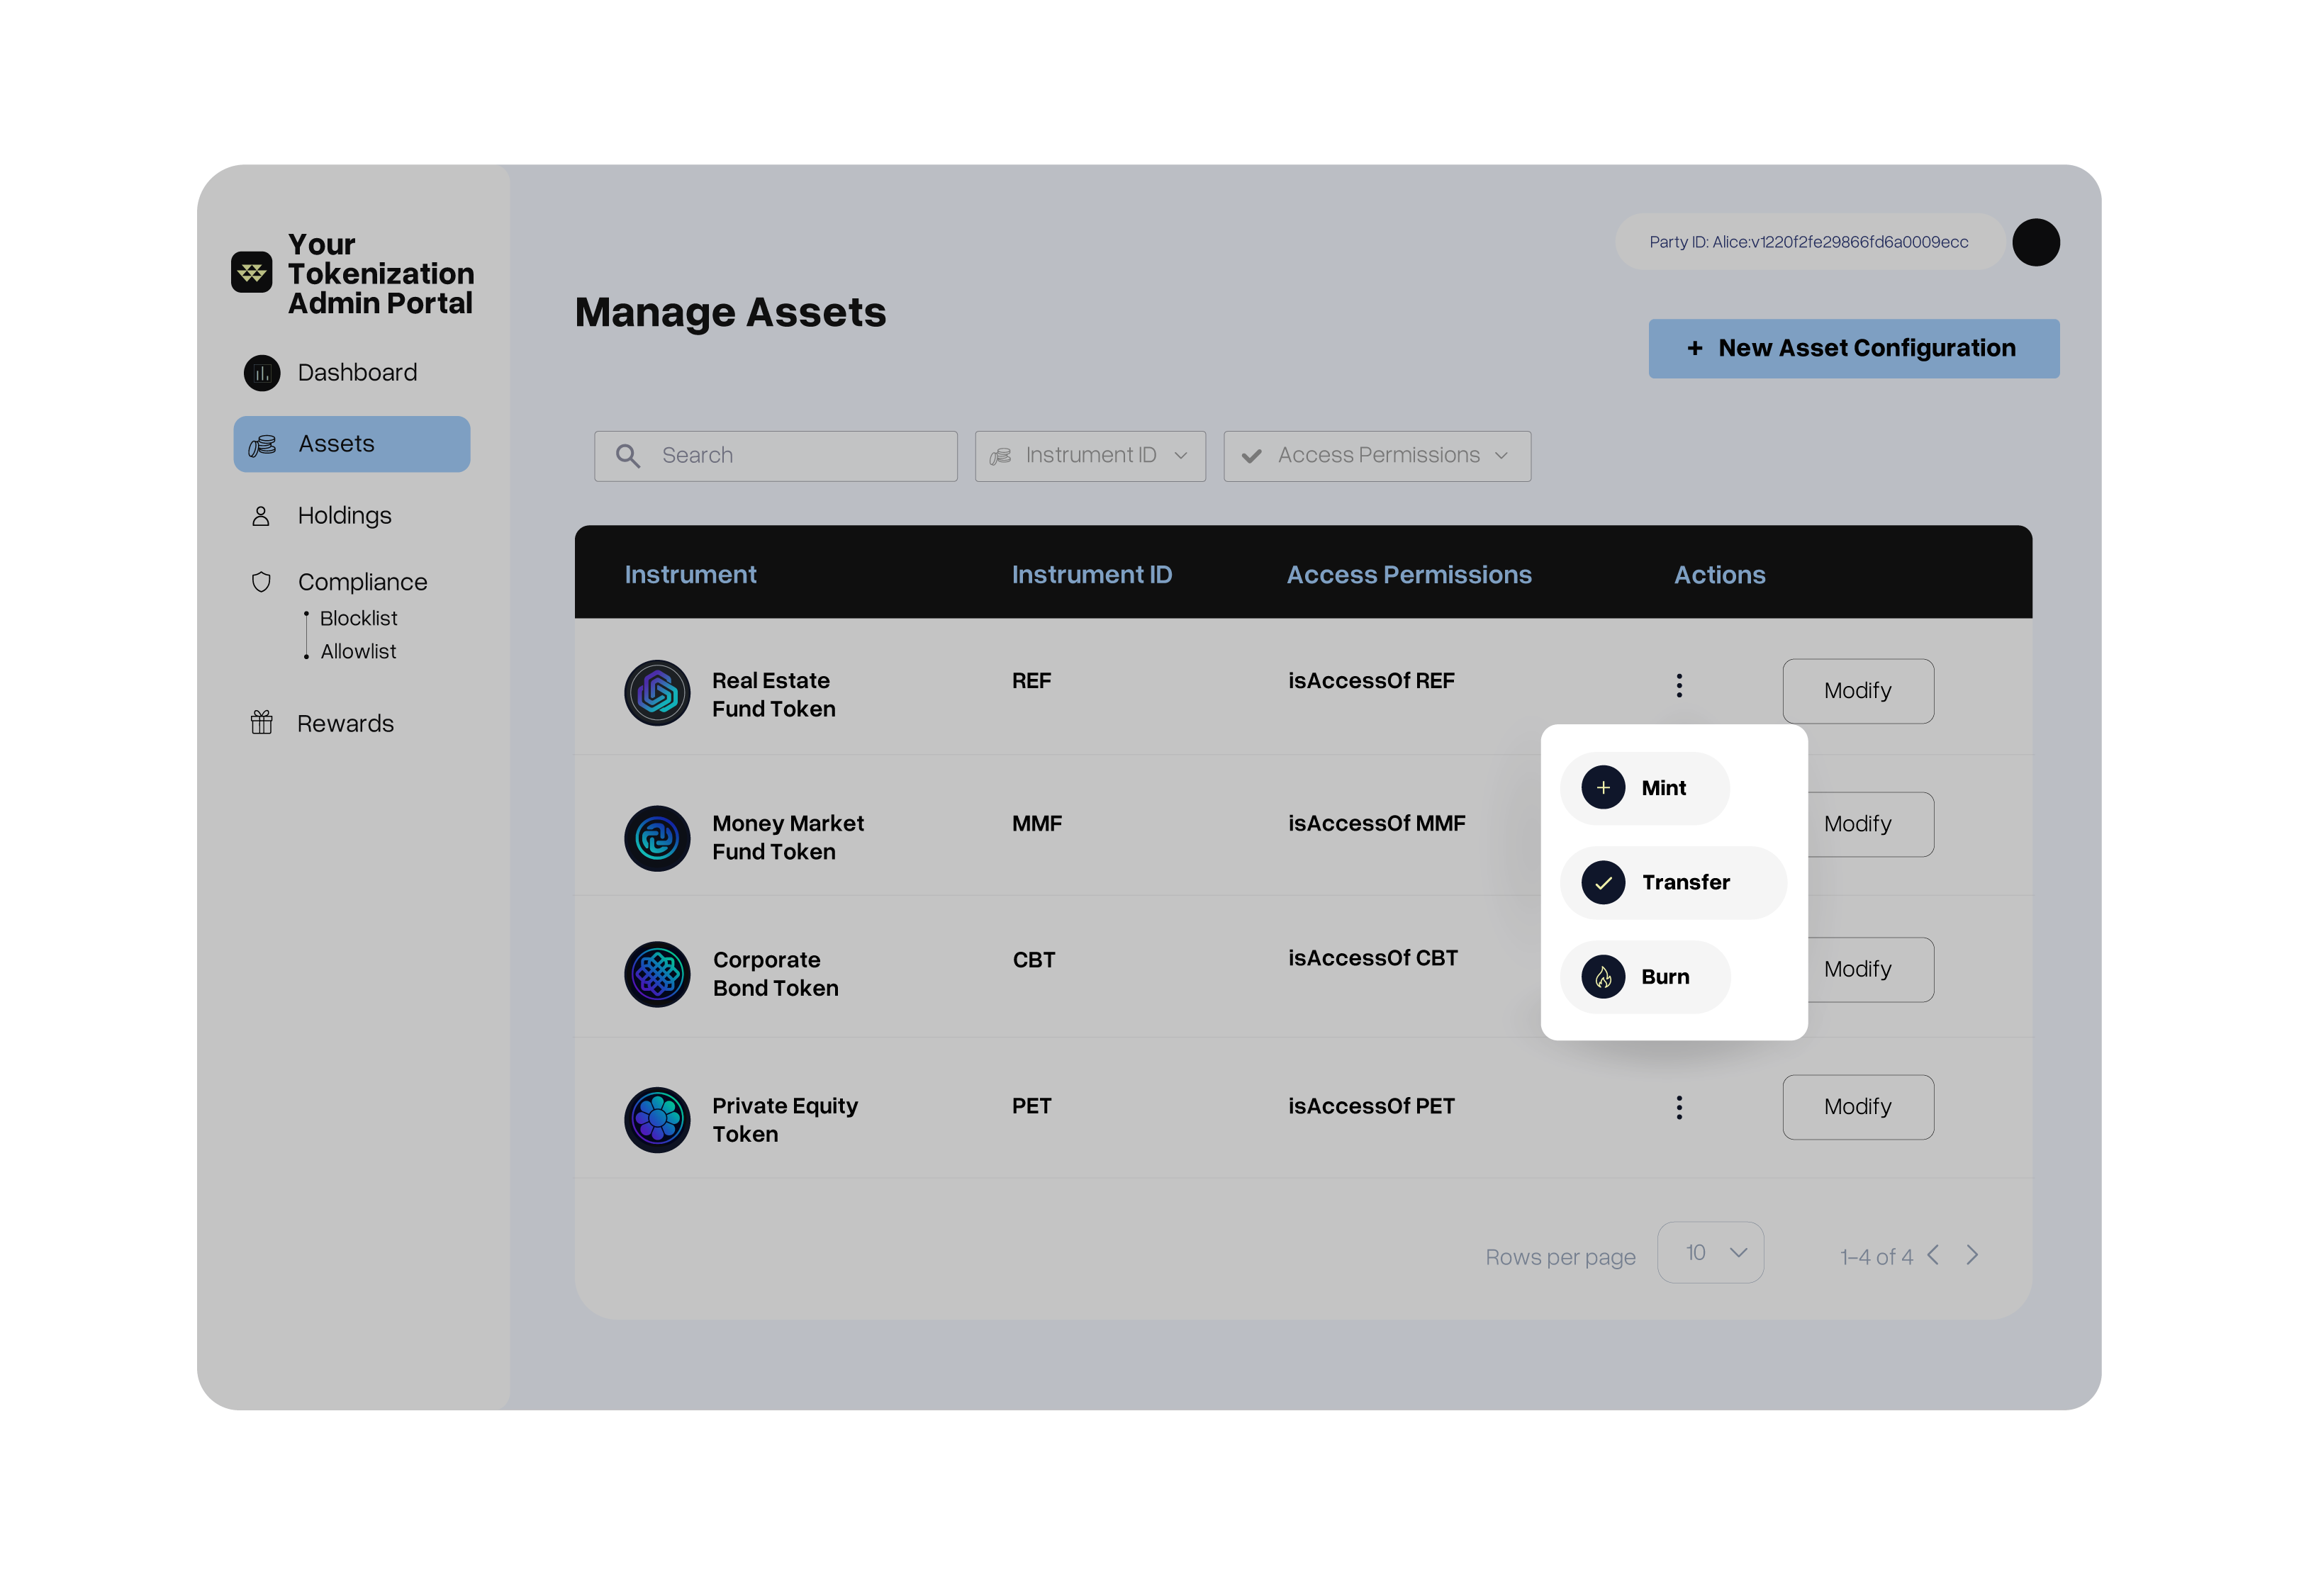Select Burn from the actions menu
The height and width of the screenshot is (1596, 2299).
click(1645, 977)
